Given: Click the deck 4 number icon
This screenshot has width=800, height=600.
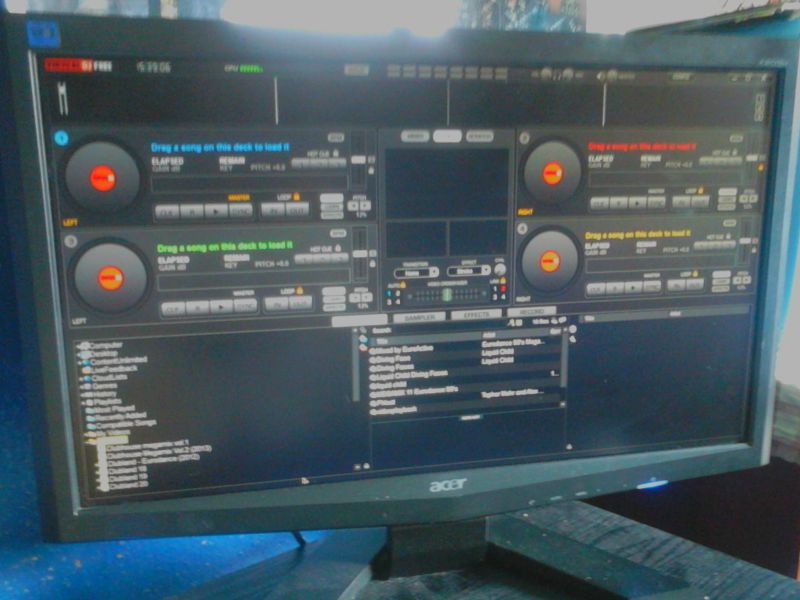Looking at the screenshot, I should (522, 229).
